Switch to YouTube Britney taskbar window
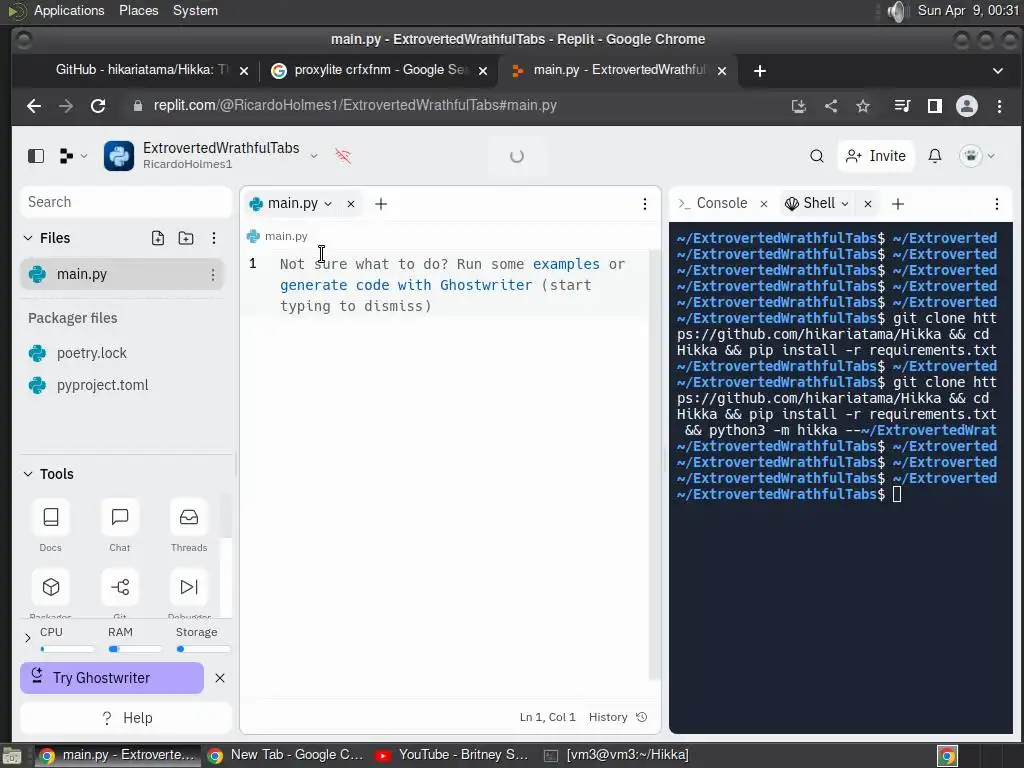Image resolution: width=1024 pixels, height=768 pixels. (451, 755)
